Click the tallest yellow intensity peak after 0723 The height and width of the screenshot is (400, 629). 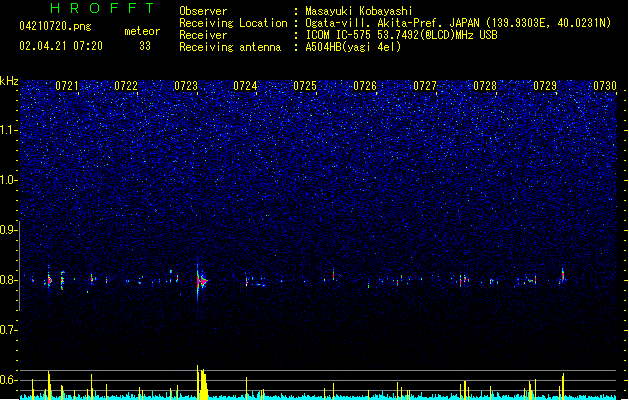[198, 382]
